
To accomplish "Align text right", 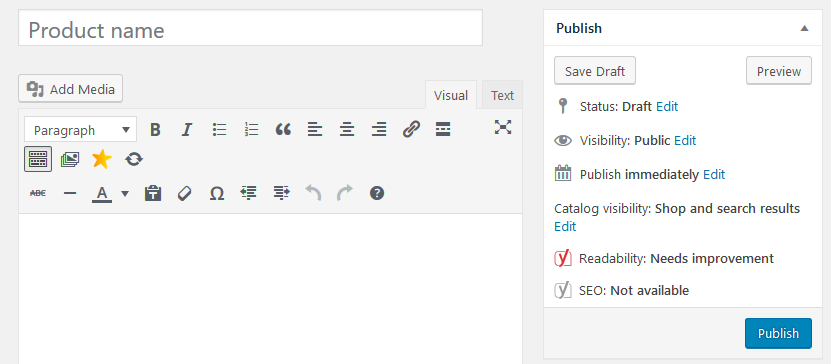I will tap(379, 129).
